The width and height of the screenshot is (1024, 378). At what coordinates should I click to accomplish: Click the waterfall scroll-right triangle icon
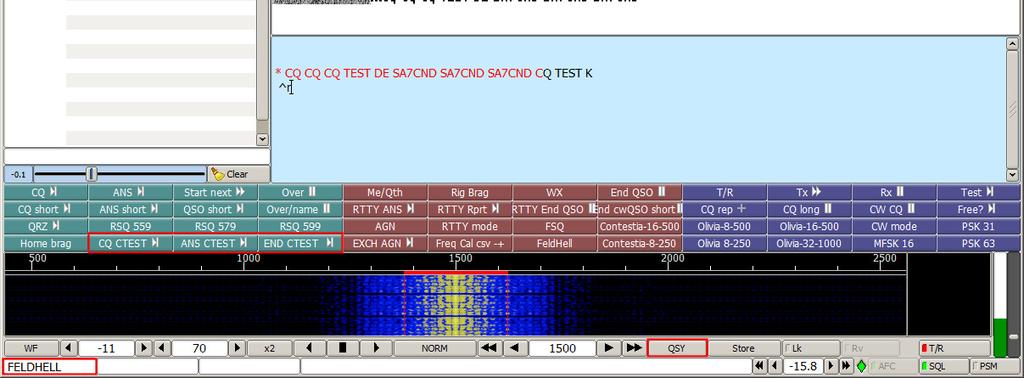pos(376,348)
